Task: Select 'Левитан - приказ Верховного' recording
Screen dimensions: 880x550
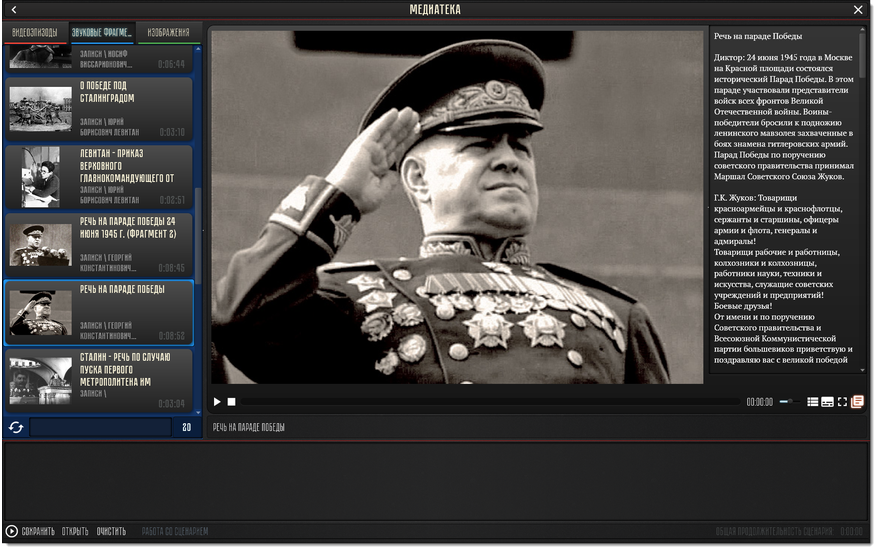Action: pos(99,177)
